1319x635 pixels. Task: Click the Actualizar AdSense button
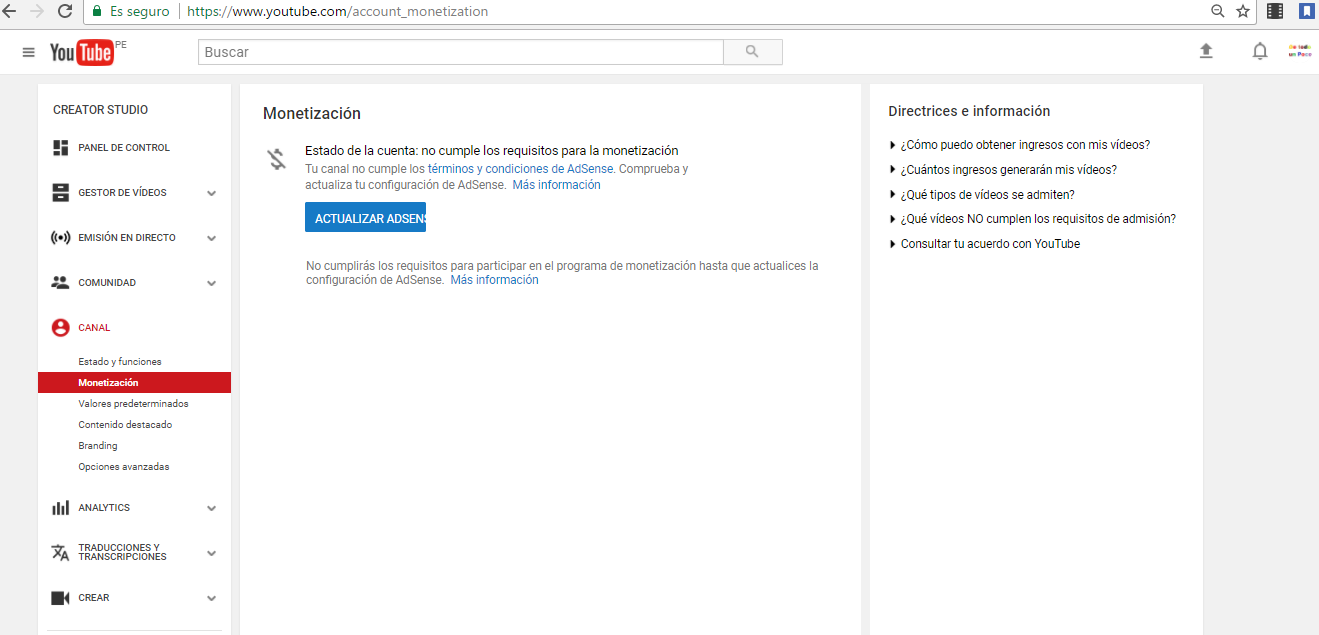tap(365, 218)
